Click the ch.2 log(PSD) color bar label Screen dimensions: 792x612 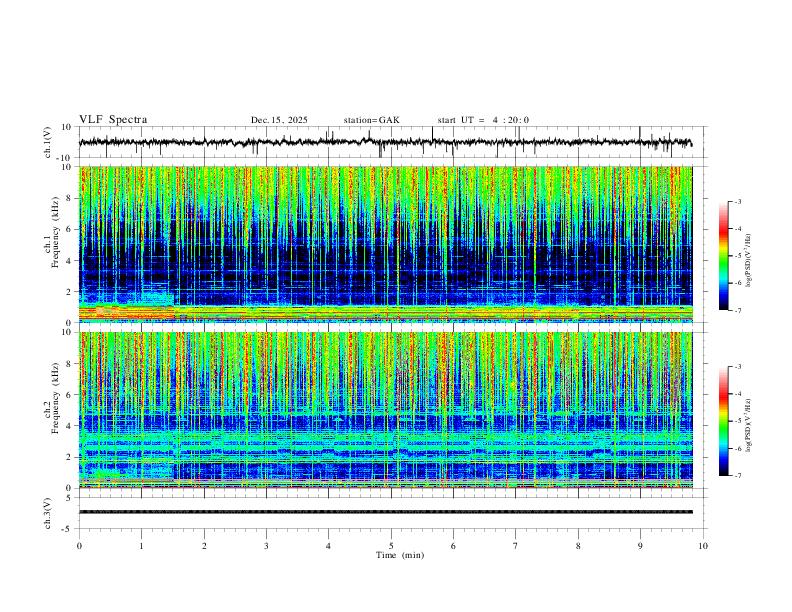pyautogui.click(x=748, y=425)
